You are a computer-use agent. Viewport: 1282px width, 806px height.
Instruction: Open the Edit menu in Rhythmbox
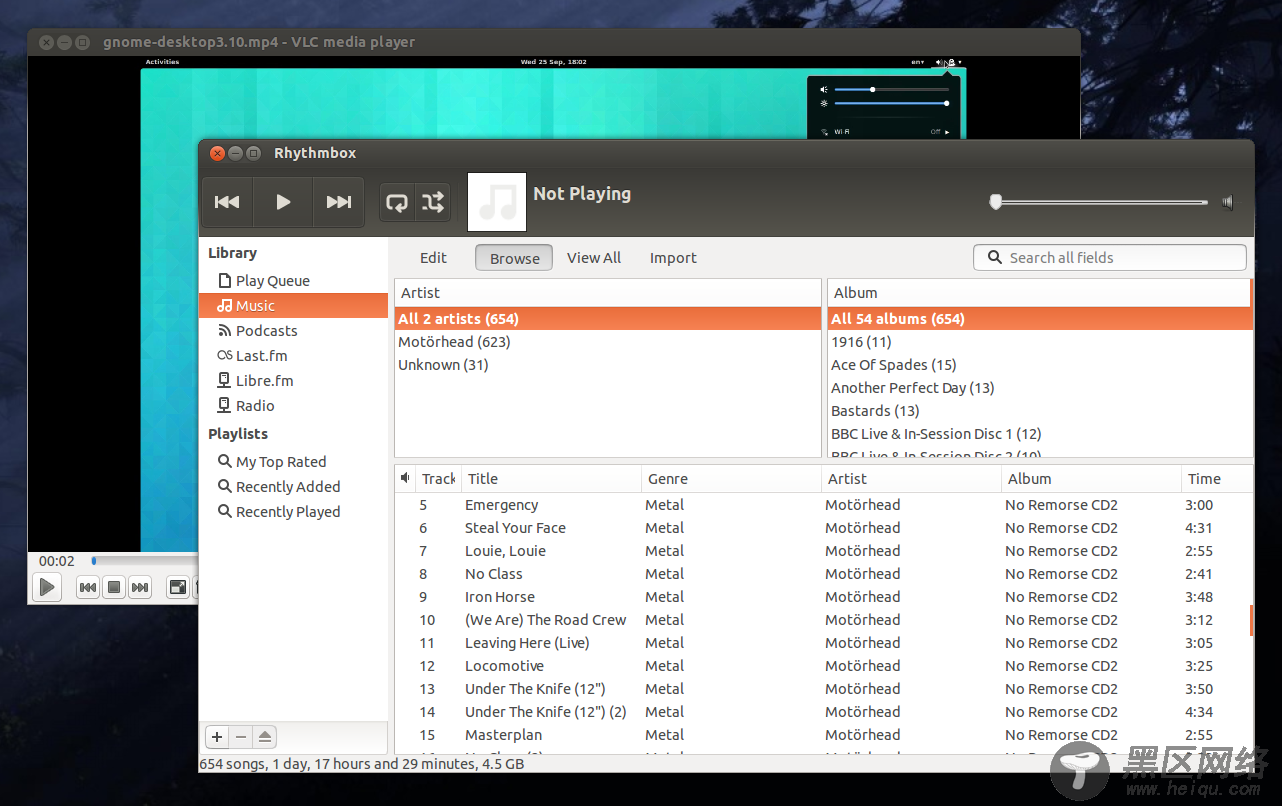pyautogui.click(x=433, y=257)
